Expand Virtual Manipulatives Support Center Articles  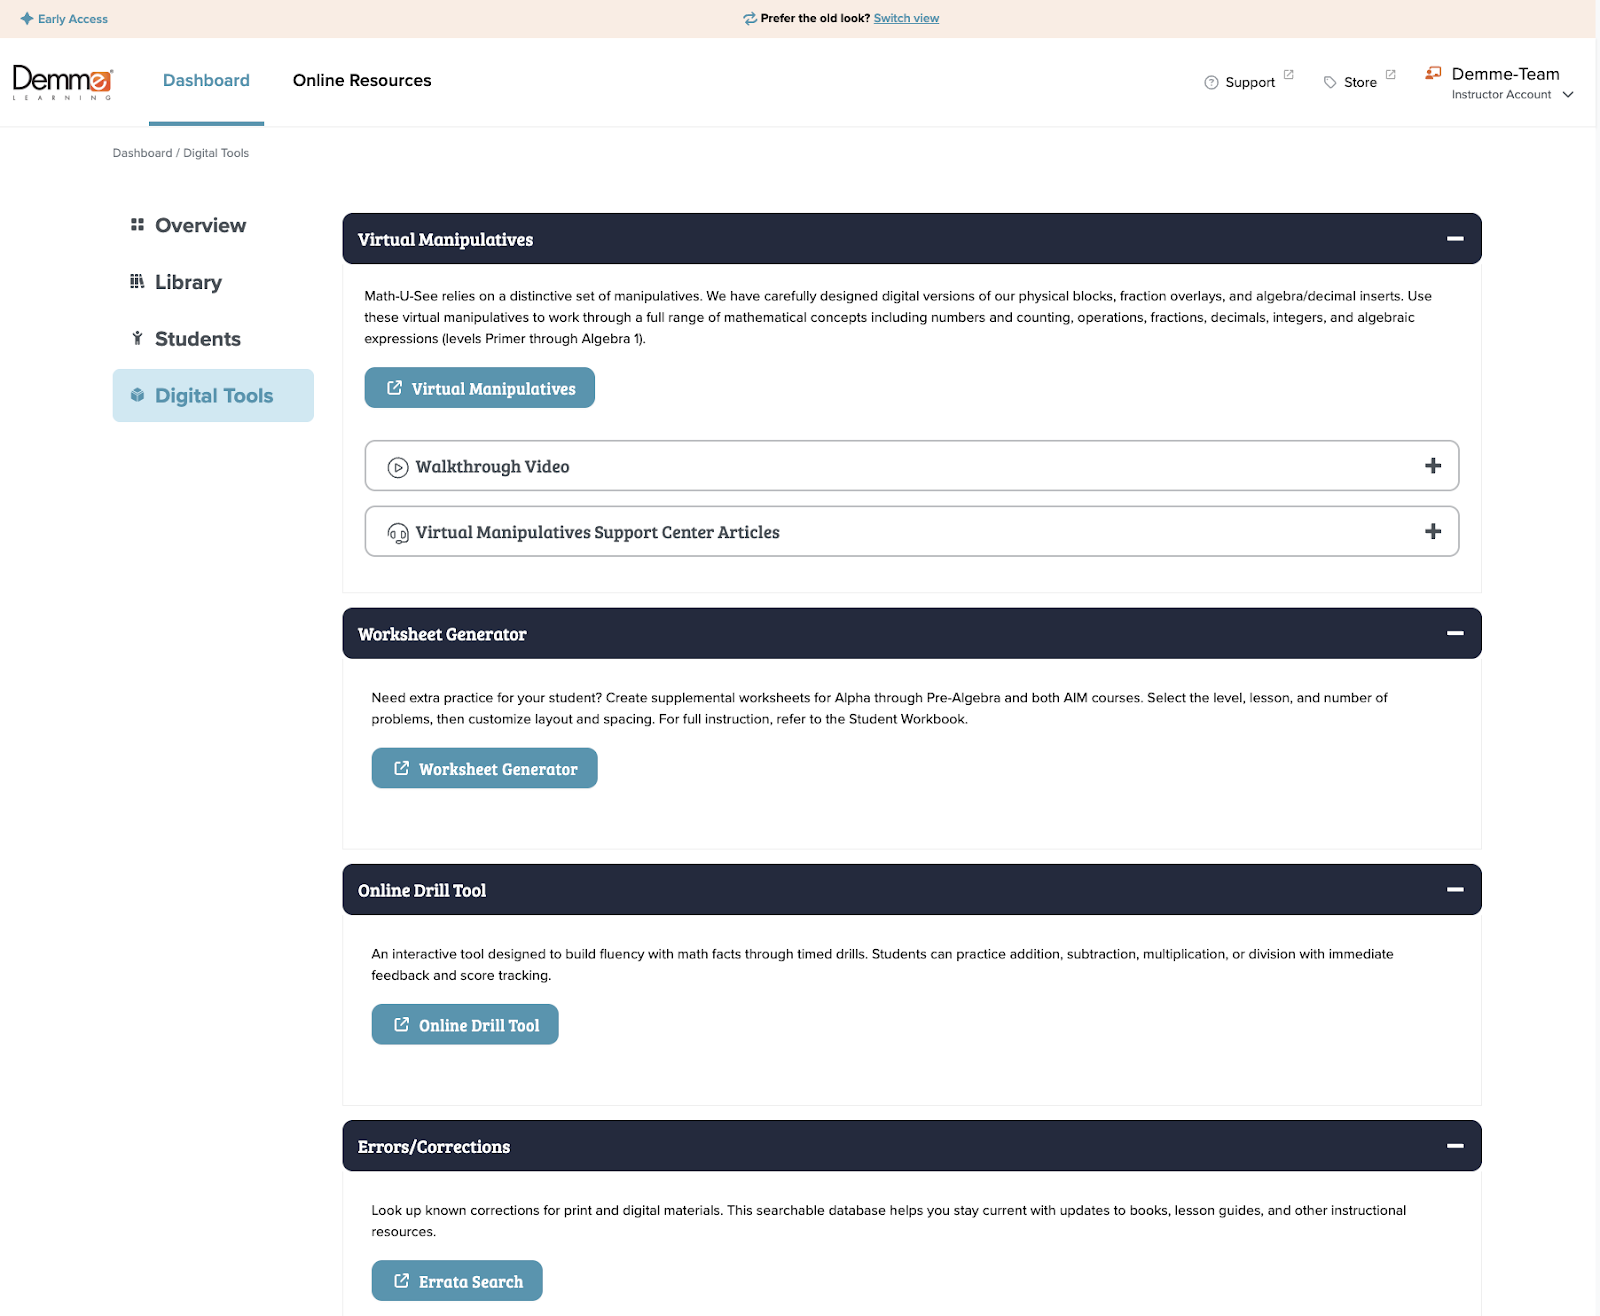pos(1433,532)
